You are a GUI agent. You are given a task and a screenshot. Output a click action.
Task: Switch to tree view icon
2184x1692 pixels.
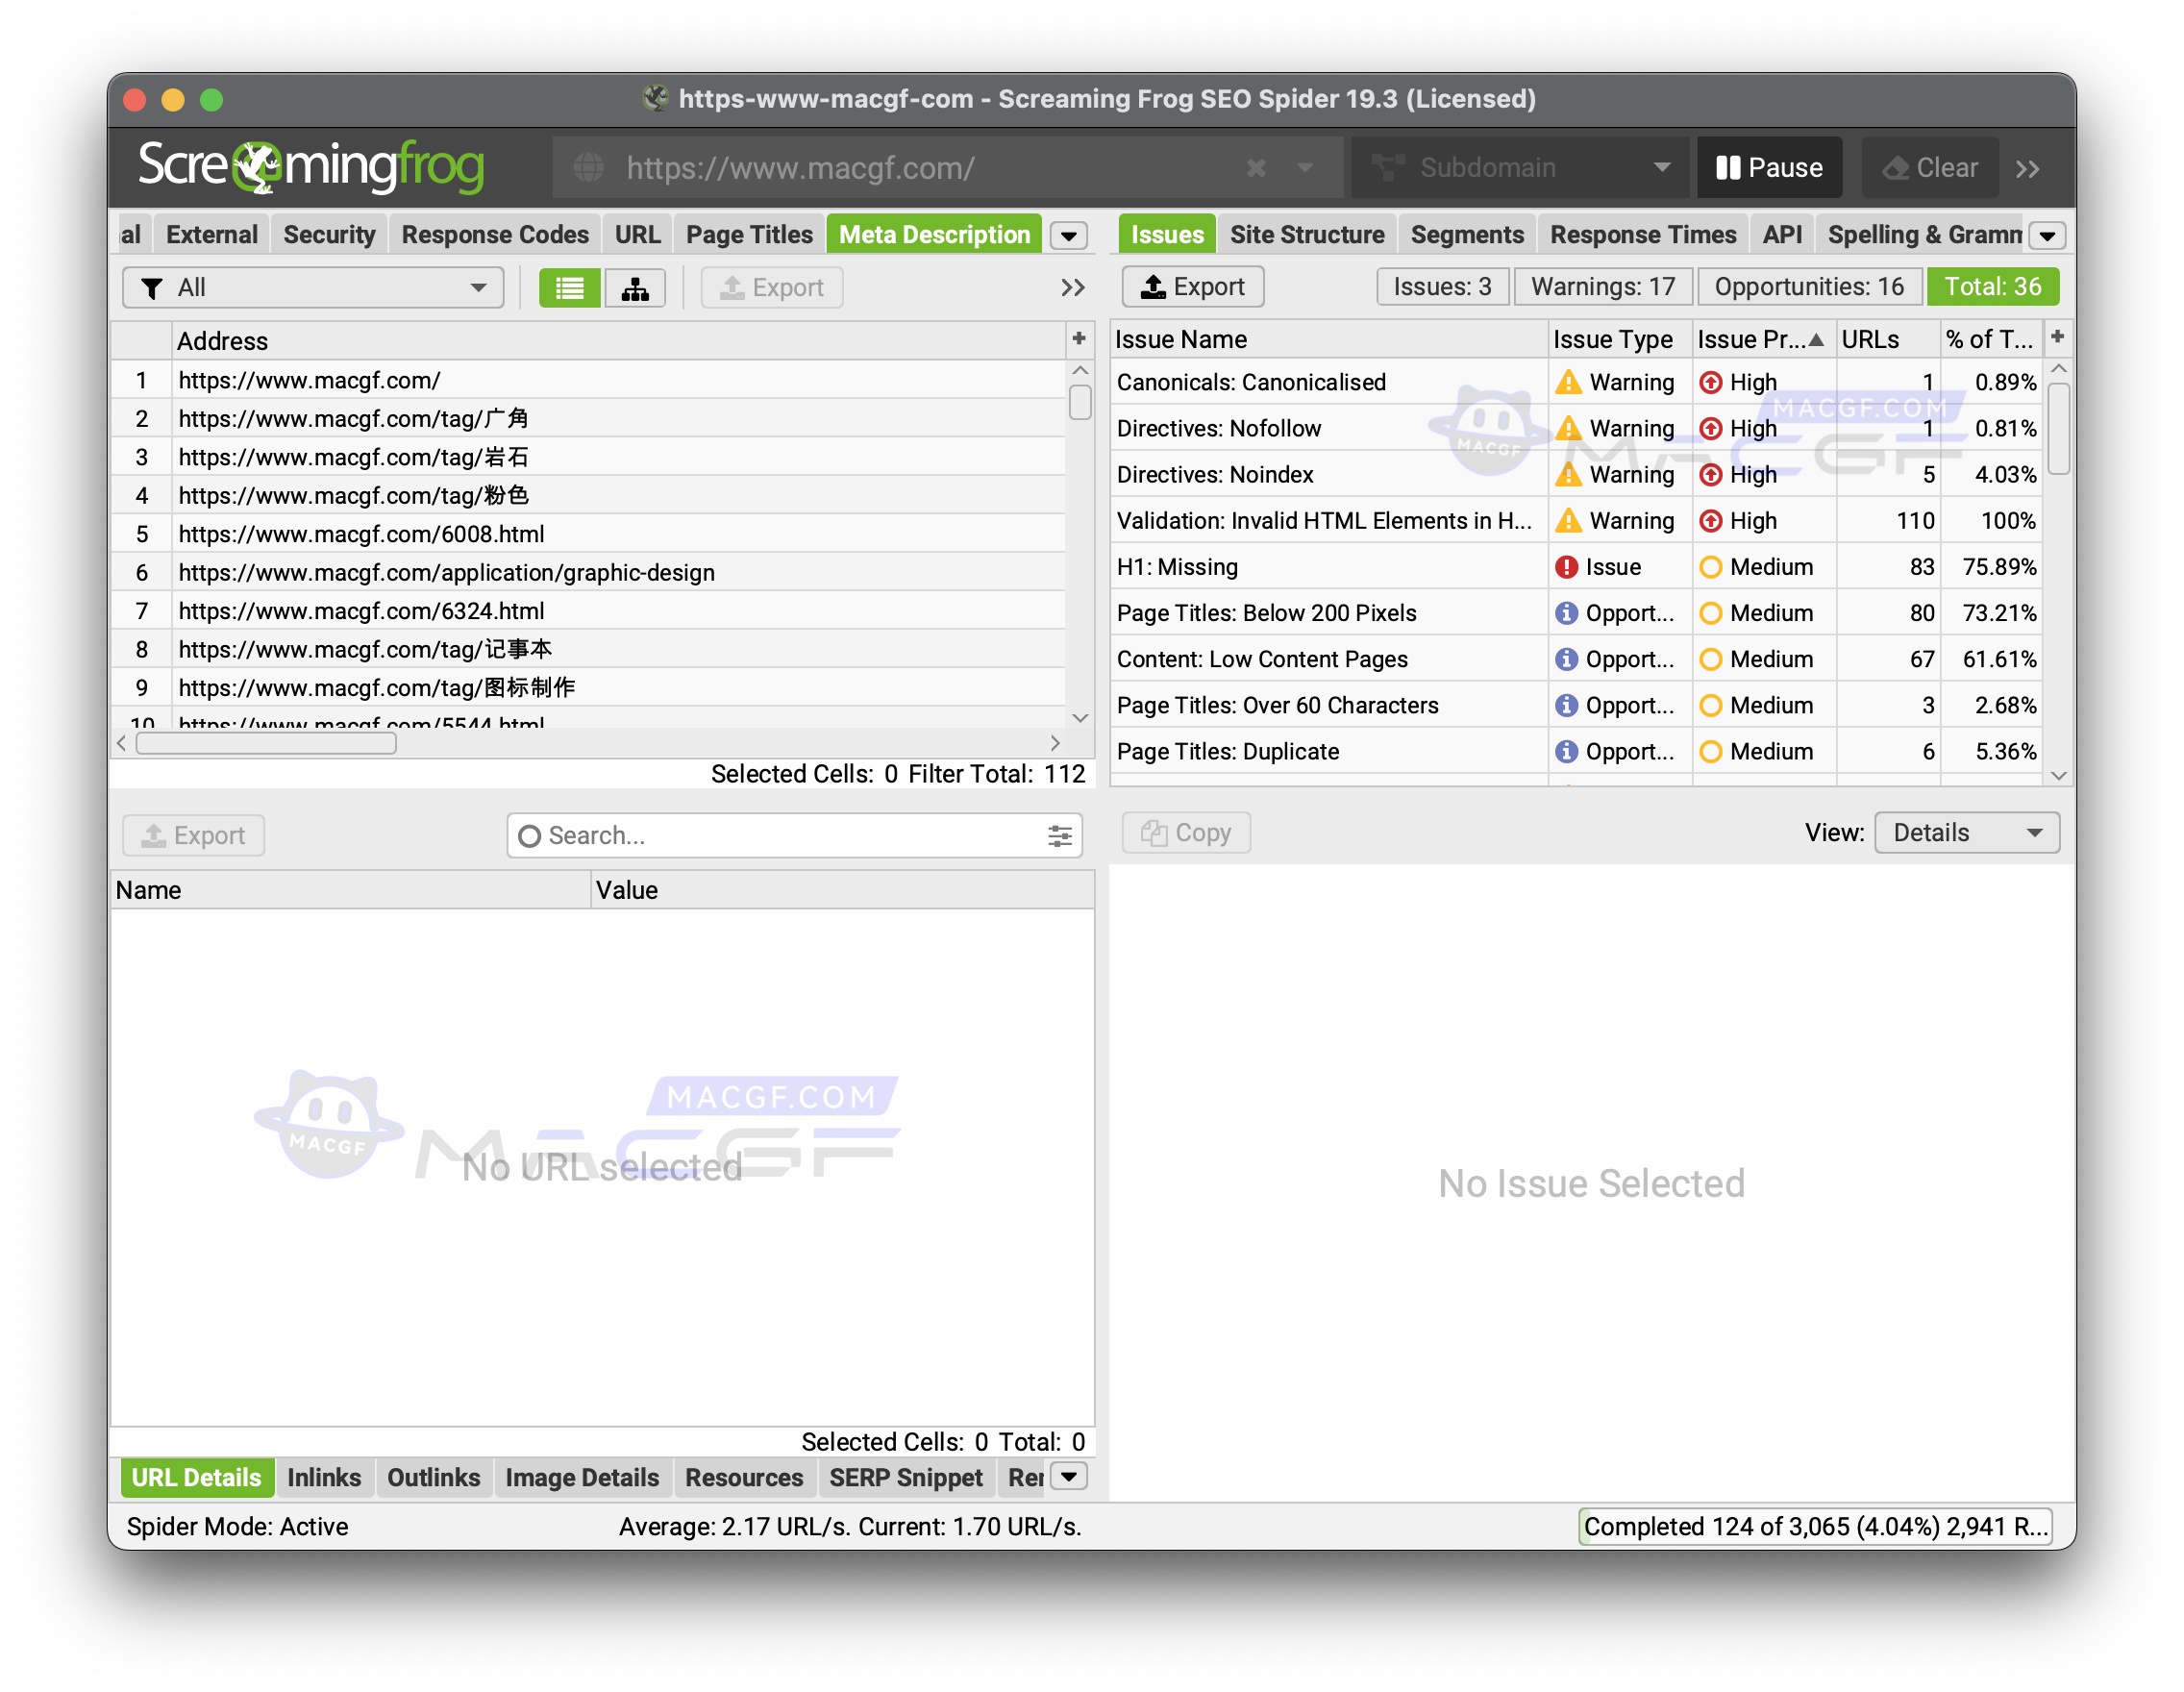pyautogui.click(x=634, y=288)
